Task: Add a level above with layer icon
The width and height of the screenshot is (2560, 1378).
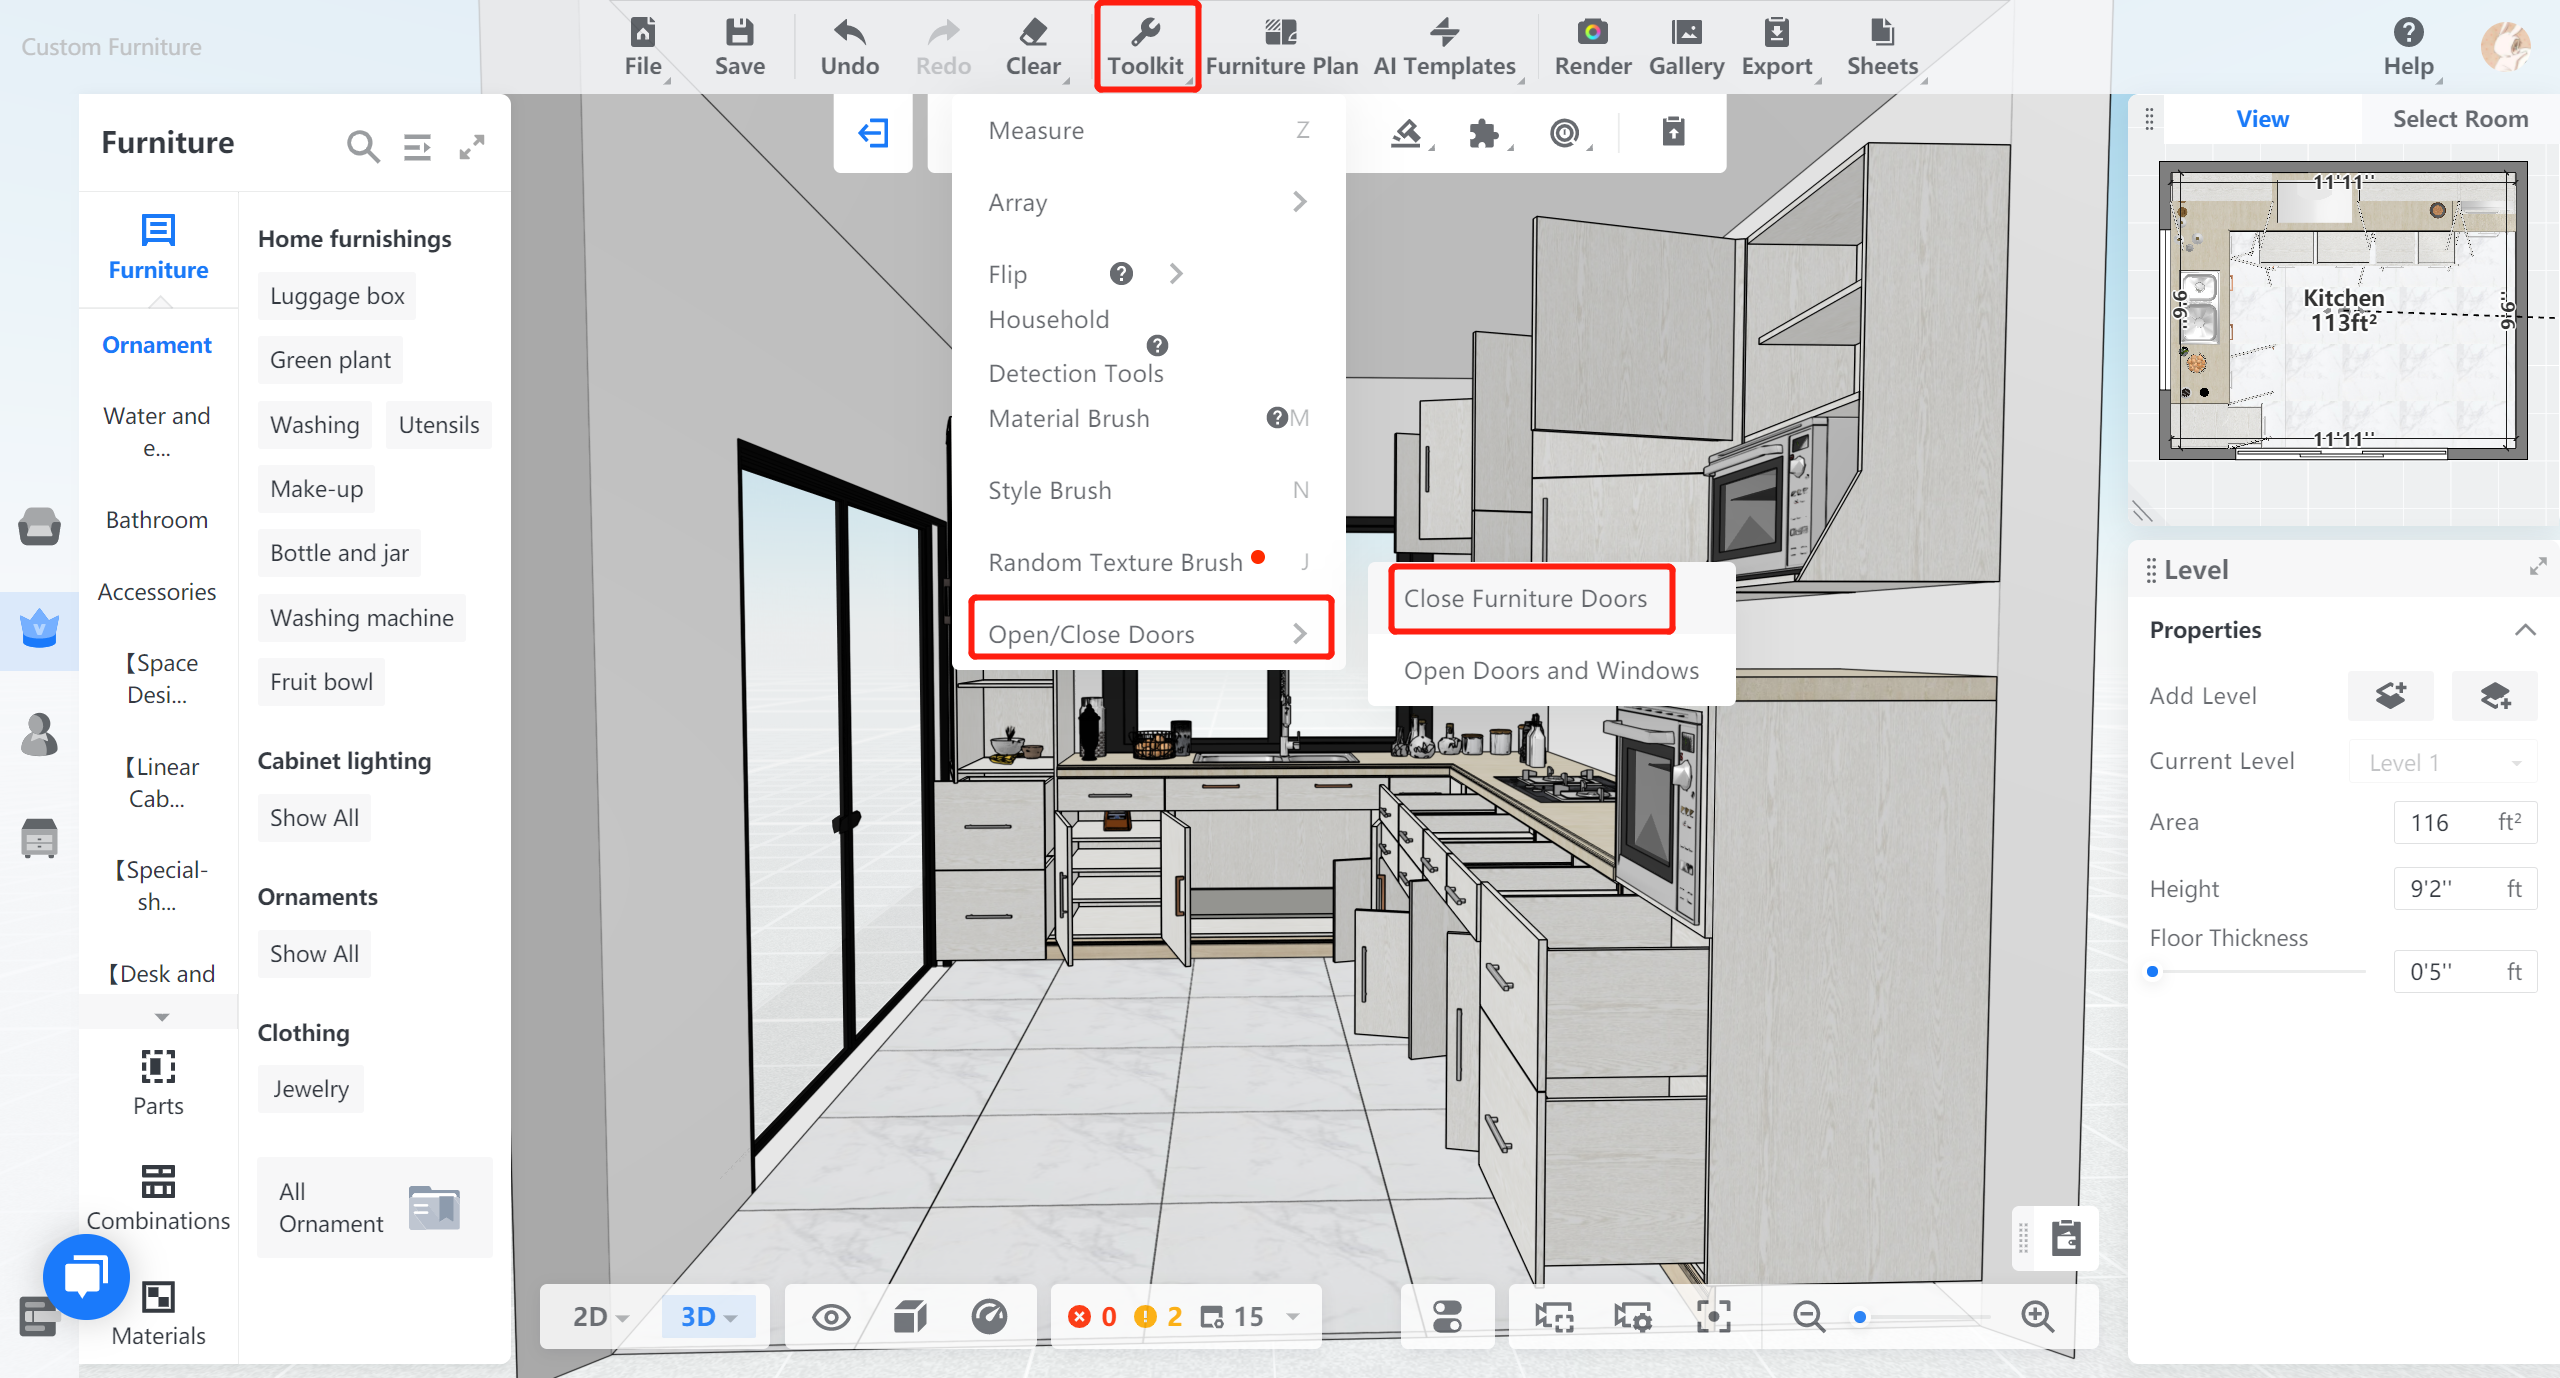Action: pos(2390,695)
